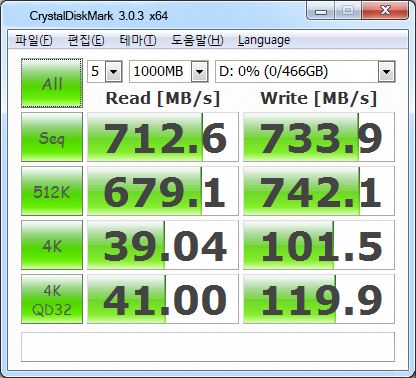Click the Read [MB/s] column header
Screen dimensions: 416x378
point(163,98)
